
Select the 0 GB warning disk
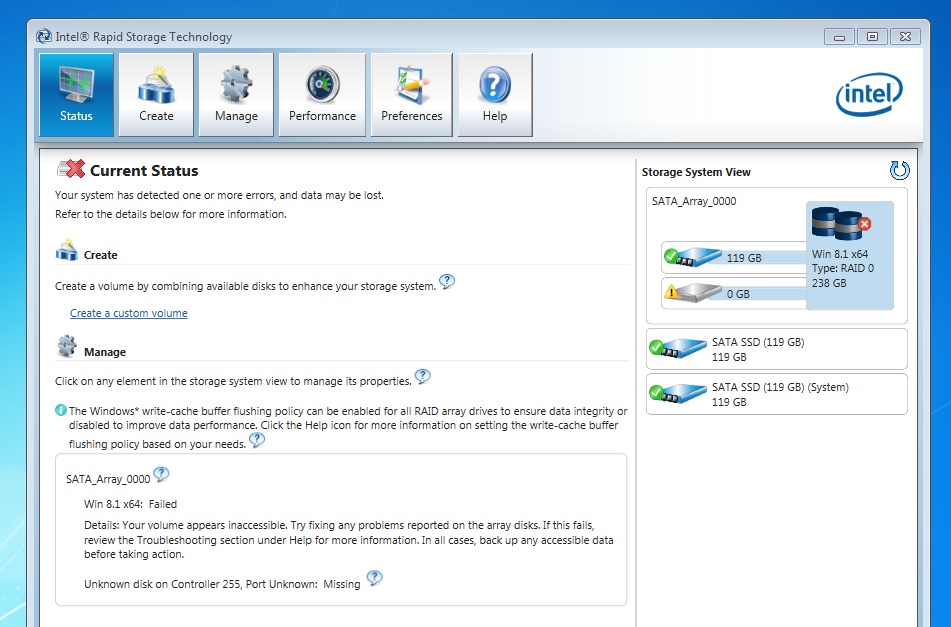(734, 293)
